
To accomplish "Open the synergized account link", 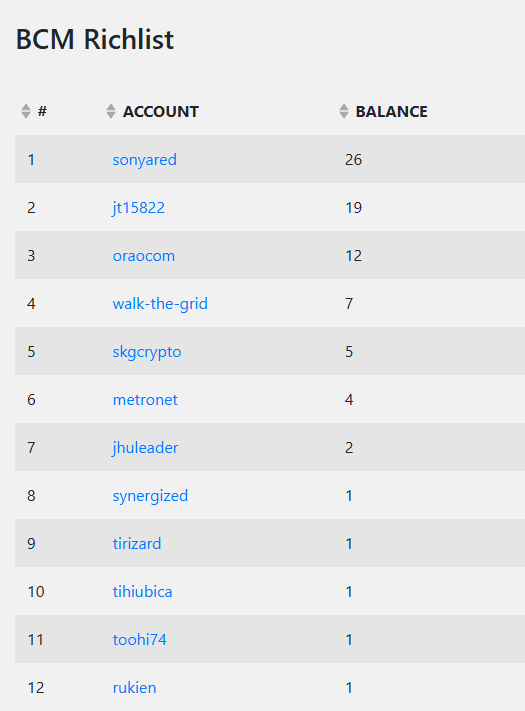I will tap(150, 496).
